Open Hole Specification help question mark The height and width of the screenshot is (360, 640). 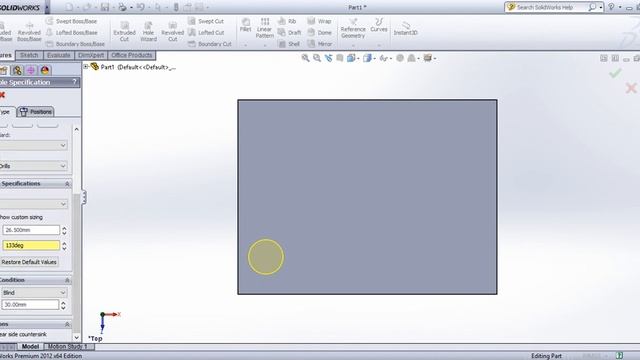click(x=75, y=82)
